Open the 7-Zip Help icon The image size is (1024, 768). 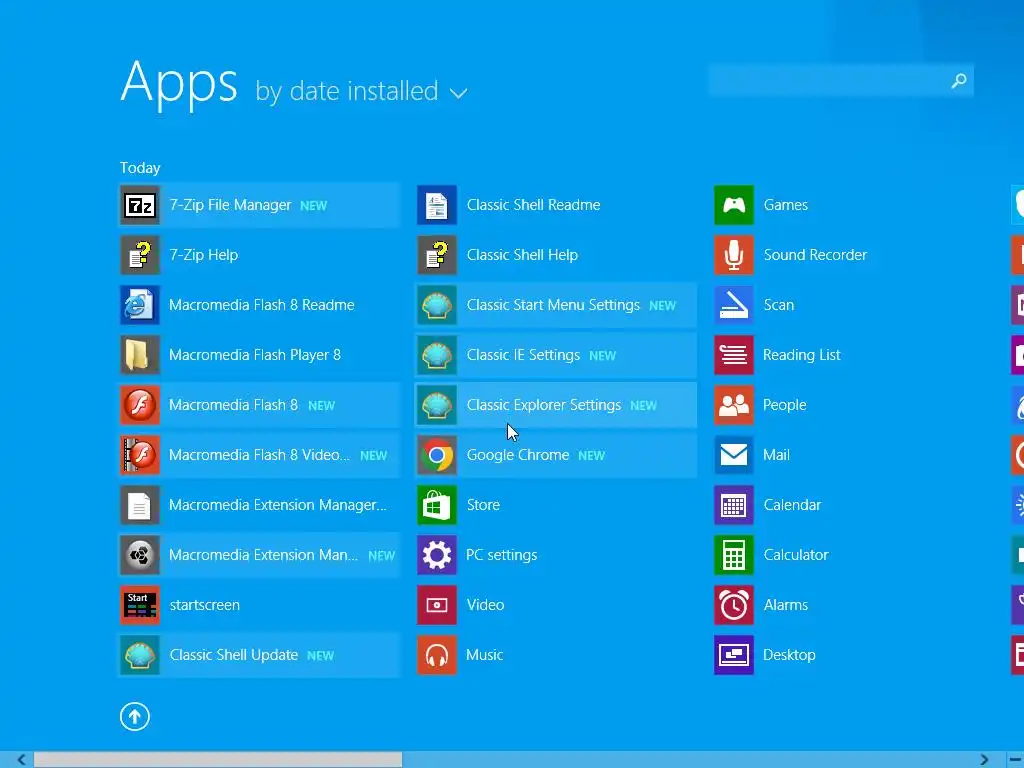coord(140,255)
